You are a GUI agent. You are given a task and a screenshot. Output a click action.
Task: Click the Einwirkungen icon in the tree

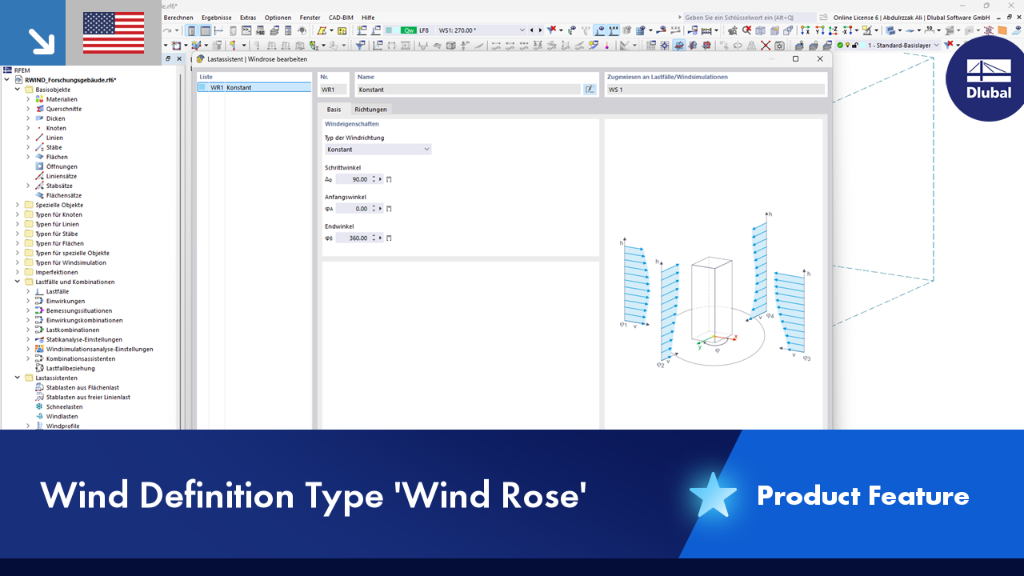39,301
